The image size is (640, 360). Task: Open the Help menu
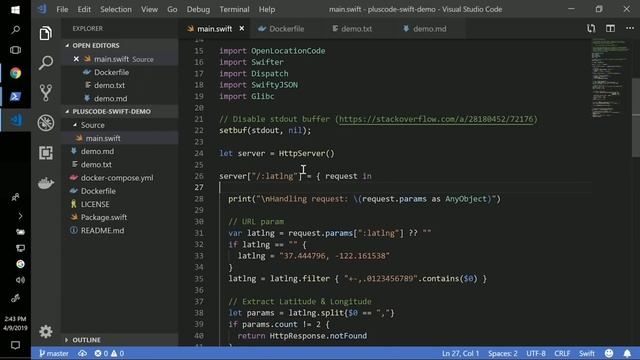[267, 9]
